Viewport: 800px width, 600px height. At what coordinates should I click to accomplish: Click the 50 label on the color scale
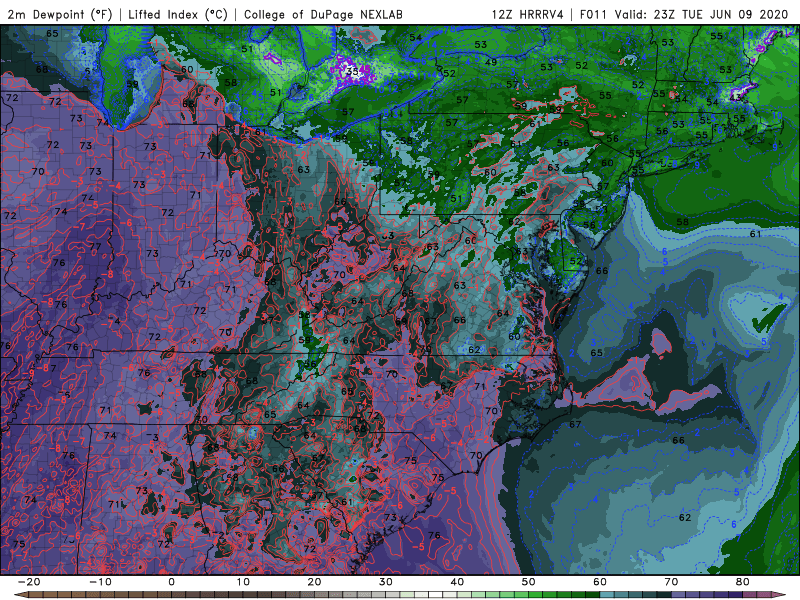[529, 582]
